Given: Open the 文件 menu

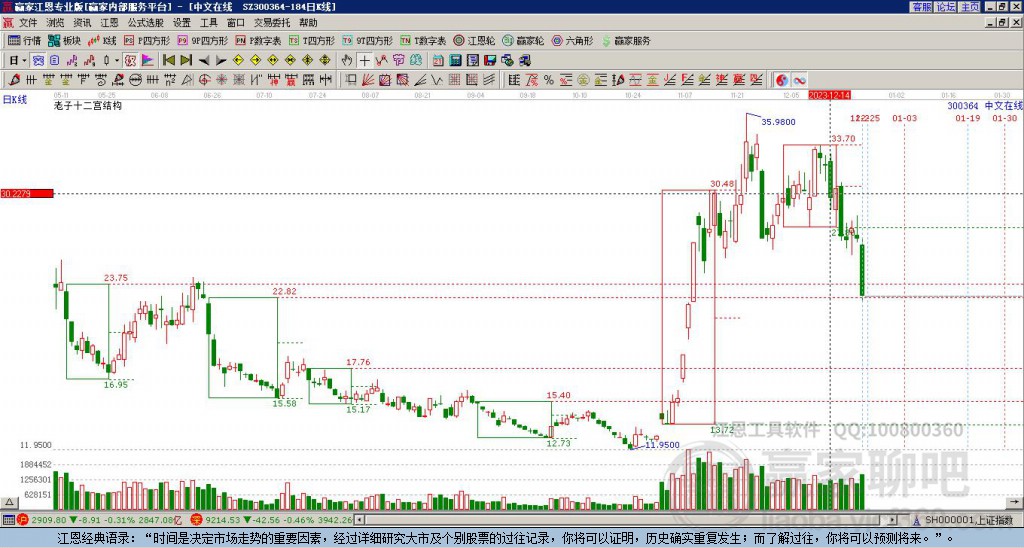Looking at the screenshot, I should coord(27,23).
